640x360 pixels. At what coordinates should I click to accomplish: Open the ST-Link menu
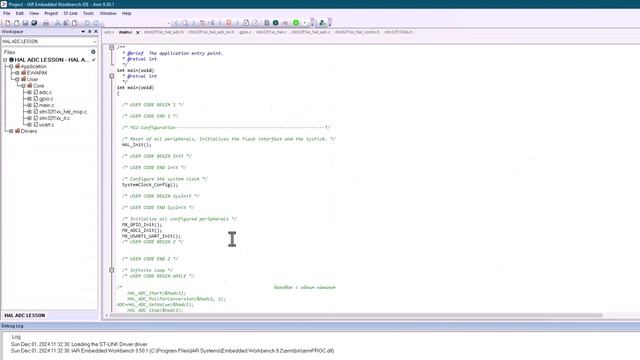[70, 13]
